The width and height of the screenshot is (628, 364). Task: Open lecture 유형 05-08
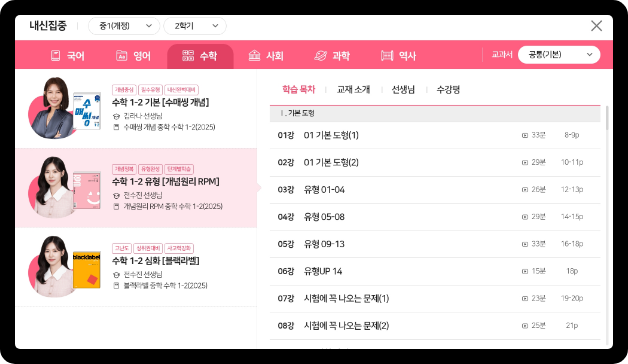click(x=324, y=217)
